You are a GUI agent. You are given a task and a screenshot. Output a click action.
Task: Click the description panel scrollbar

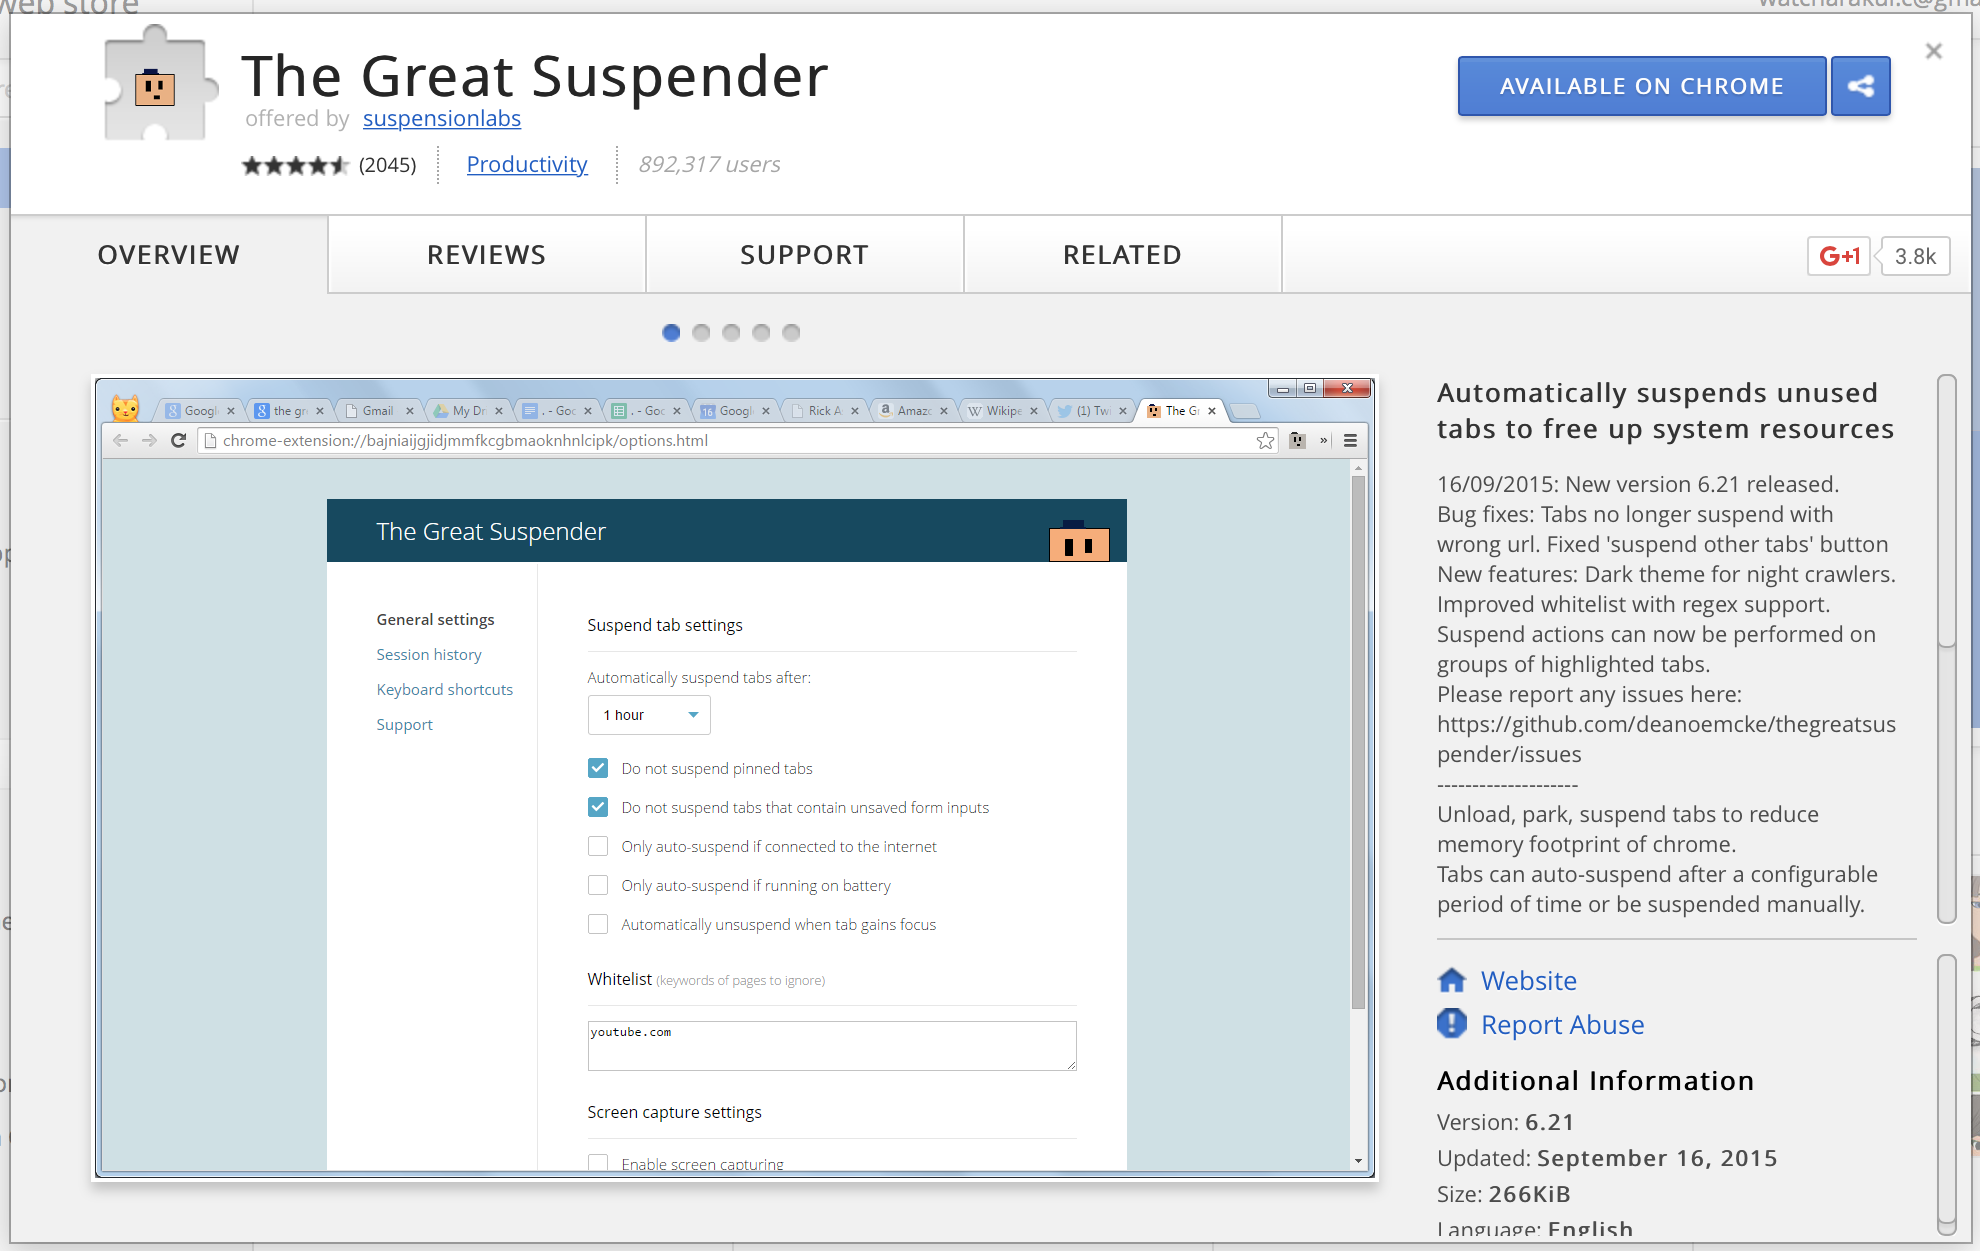tap(1947, 649)
